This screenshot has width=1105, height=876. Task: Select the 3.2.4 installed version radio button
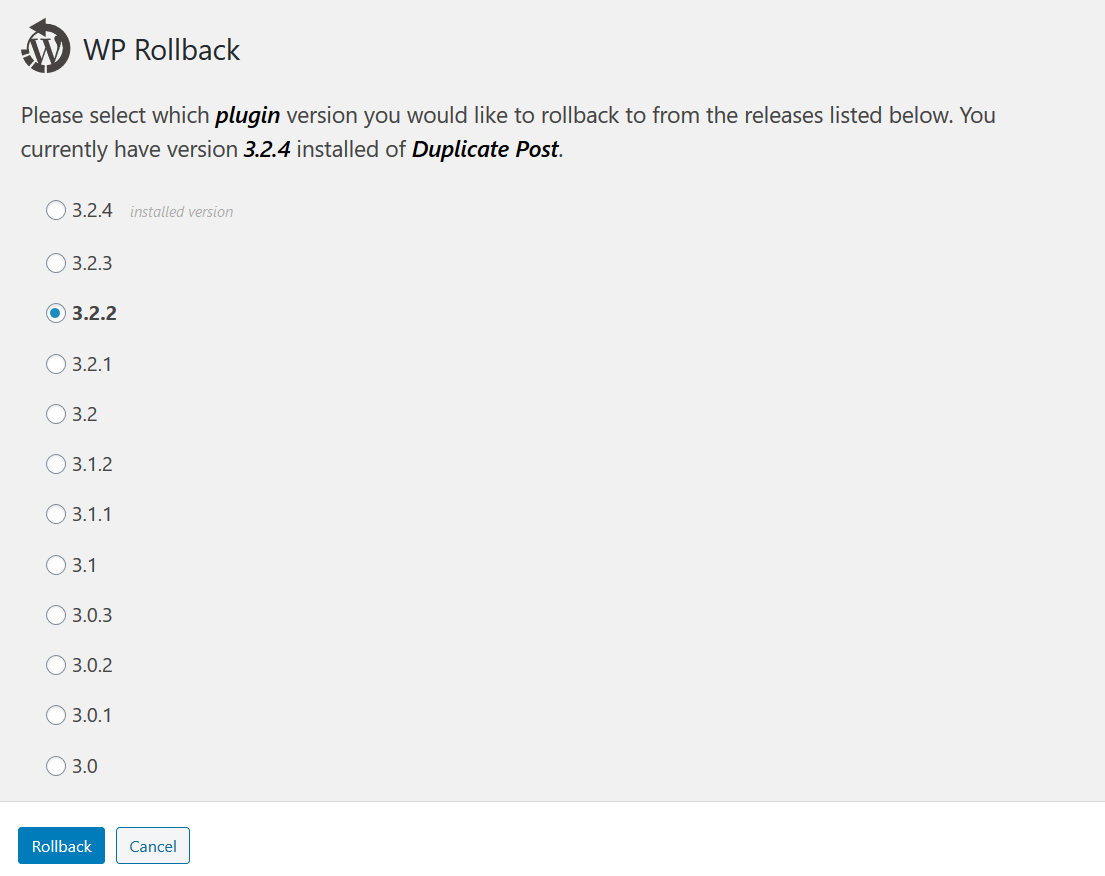[56, 211]
